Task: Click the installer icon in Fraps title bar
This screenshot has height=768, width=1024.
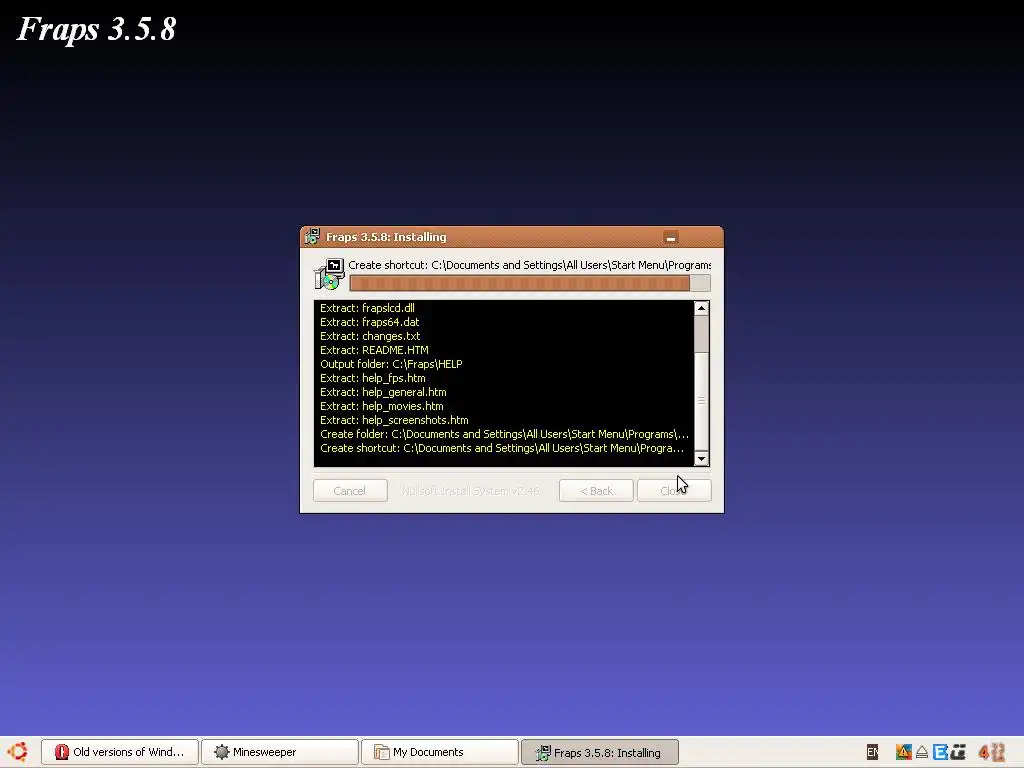Action: coord(313,236)
